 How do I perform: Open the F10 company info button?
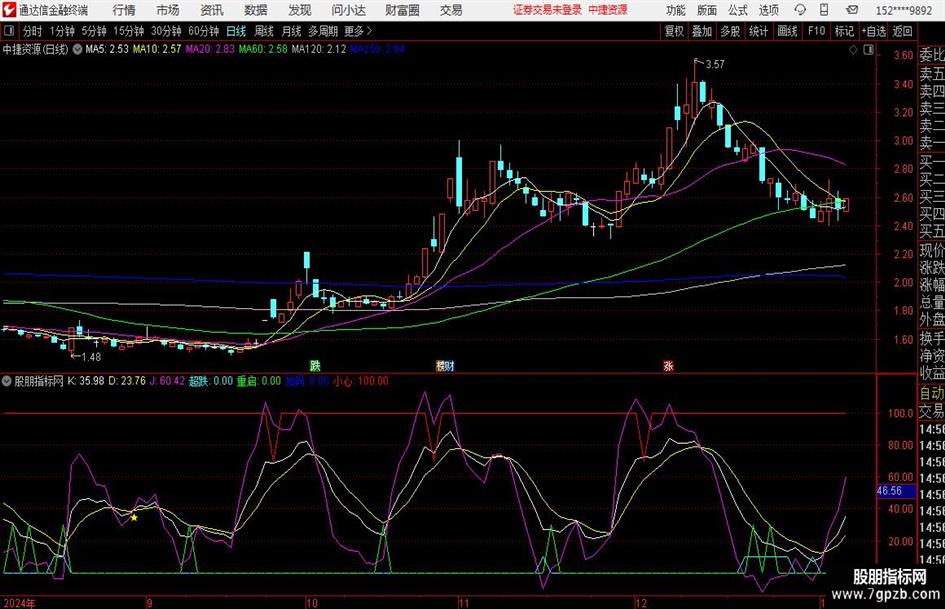[x=816, y=31]
